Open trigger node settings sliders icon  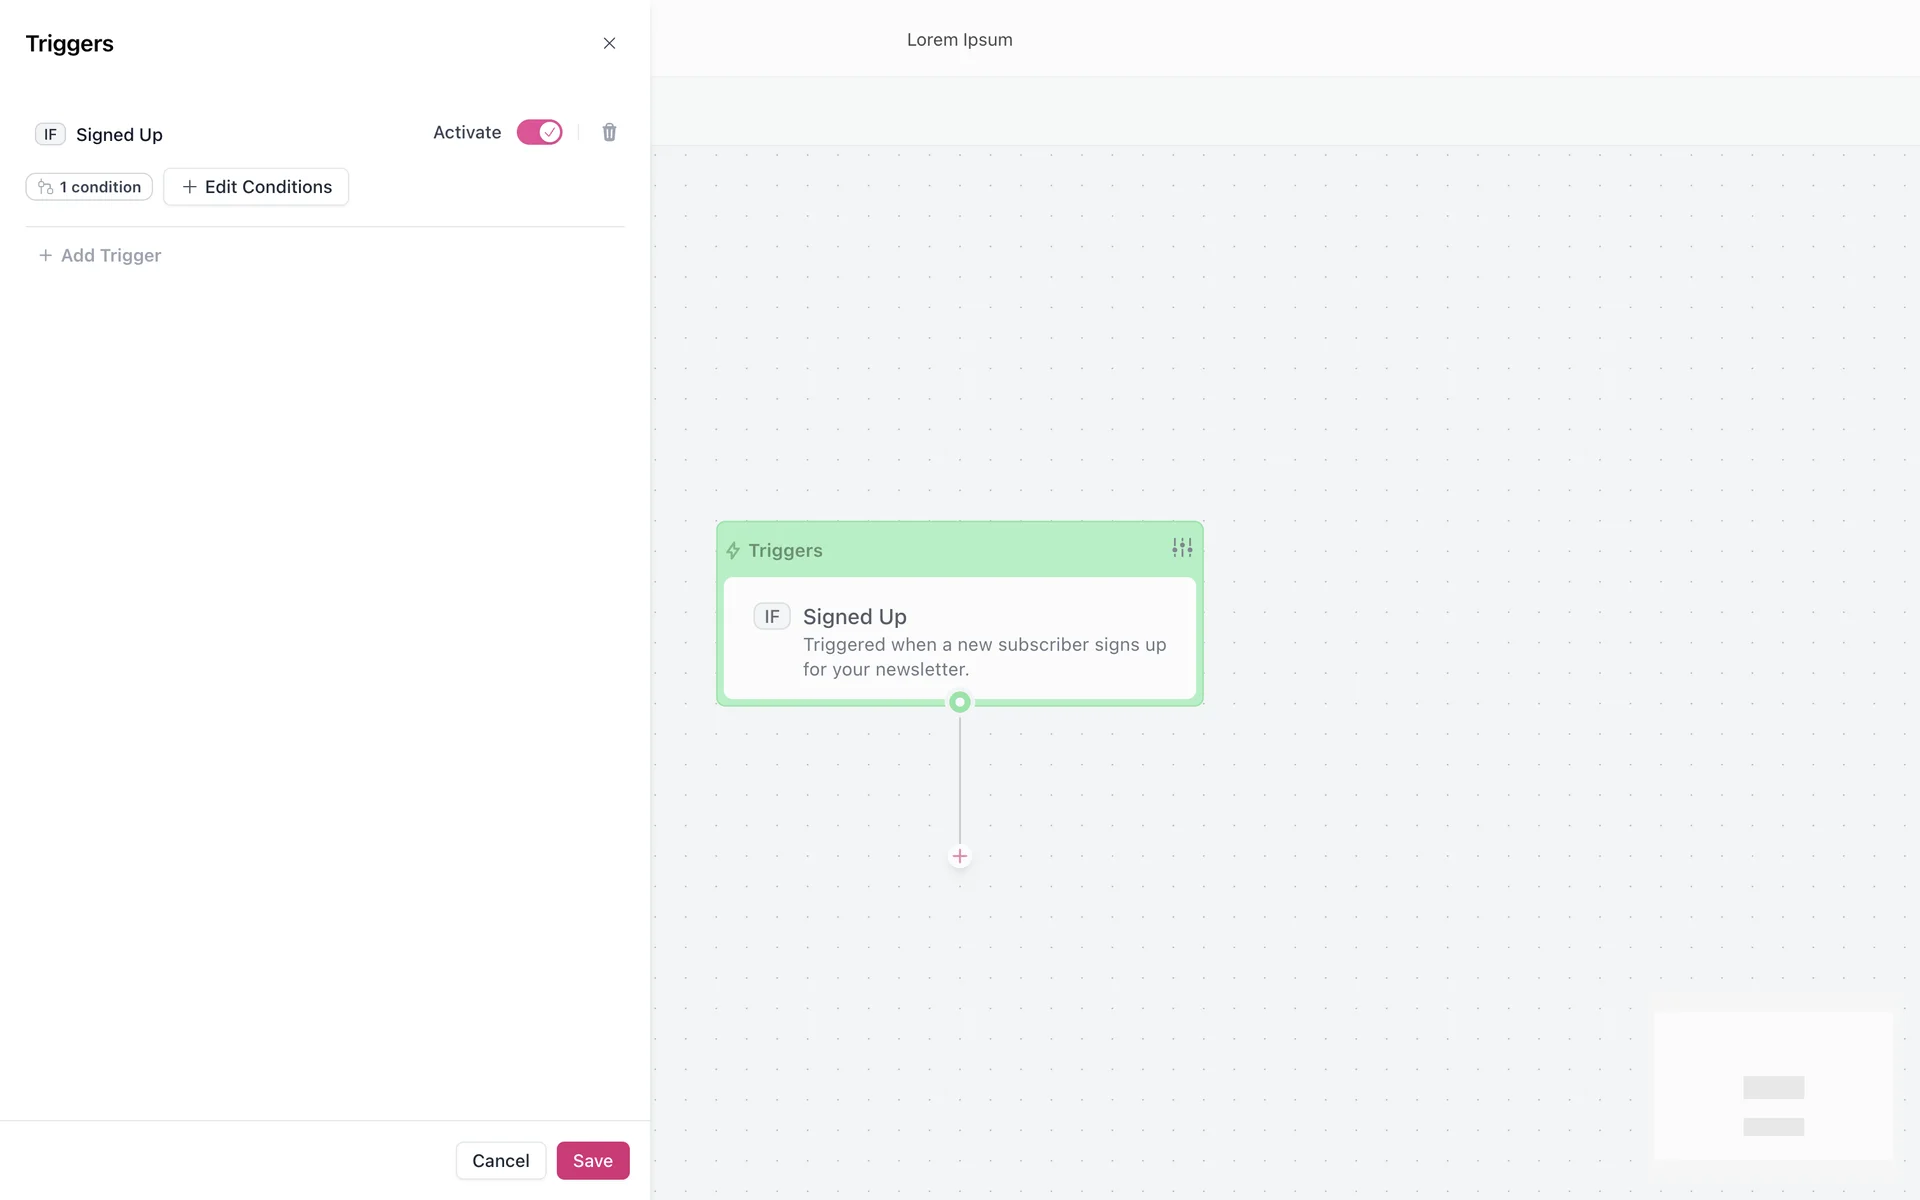click(1182, 548)
